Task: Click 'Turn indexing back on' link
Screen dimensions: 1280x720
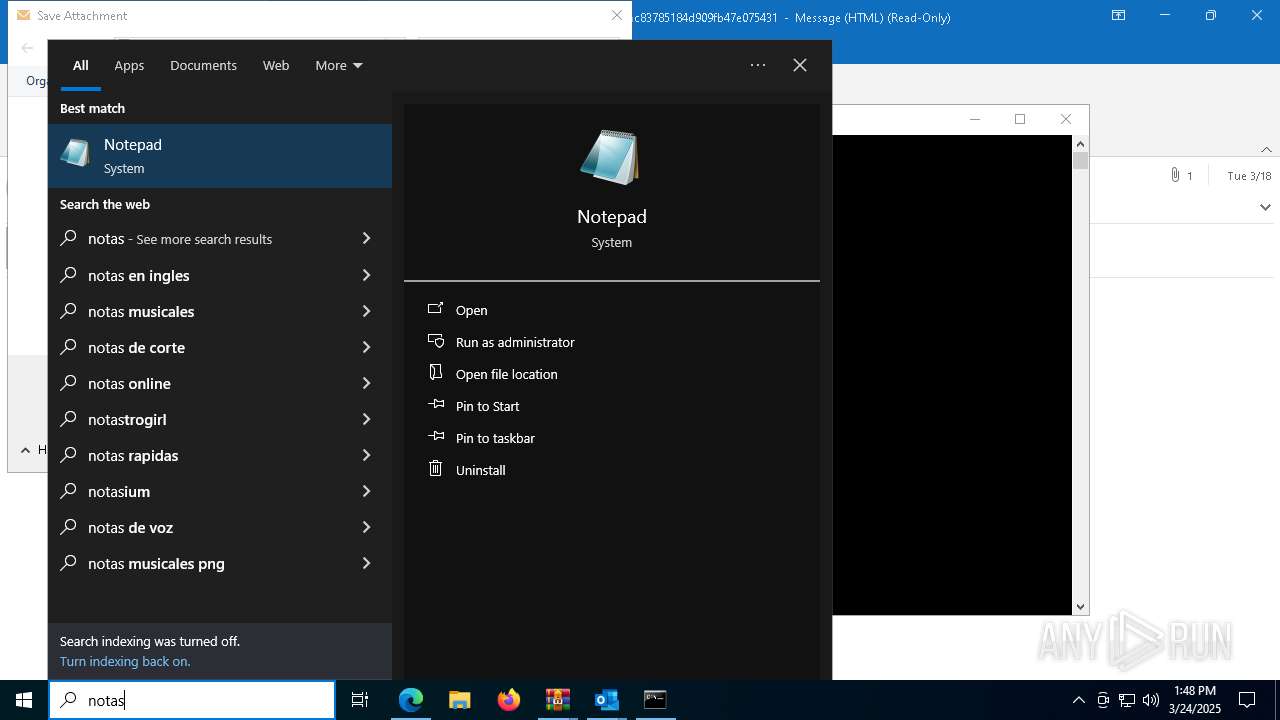Action: [125, 661]
